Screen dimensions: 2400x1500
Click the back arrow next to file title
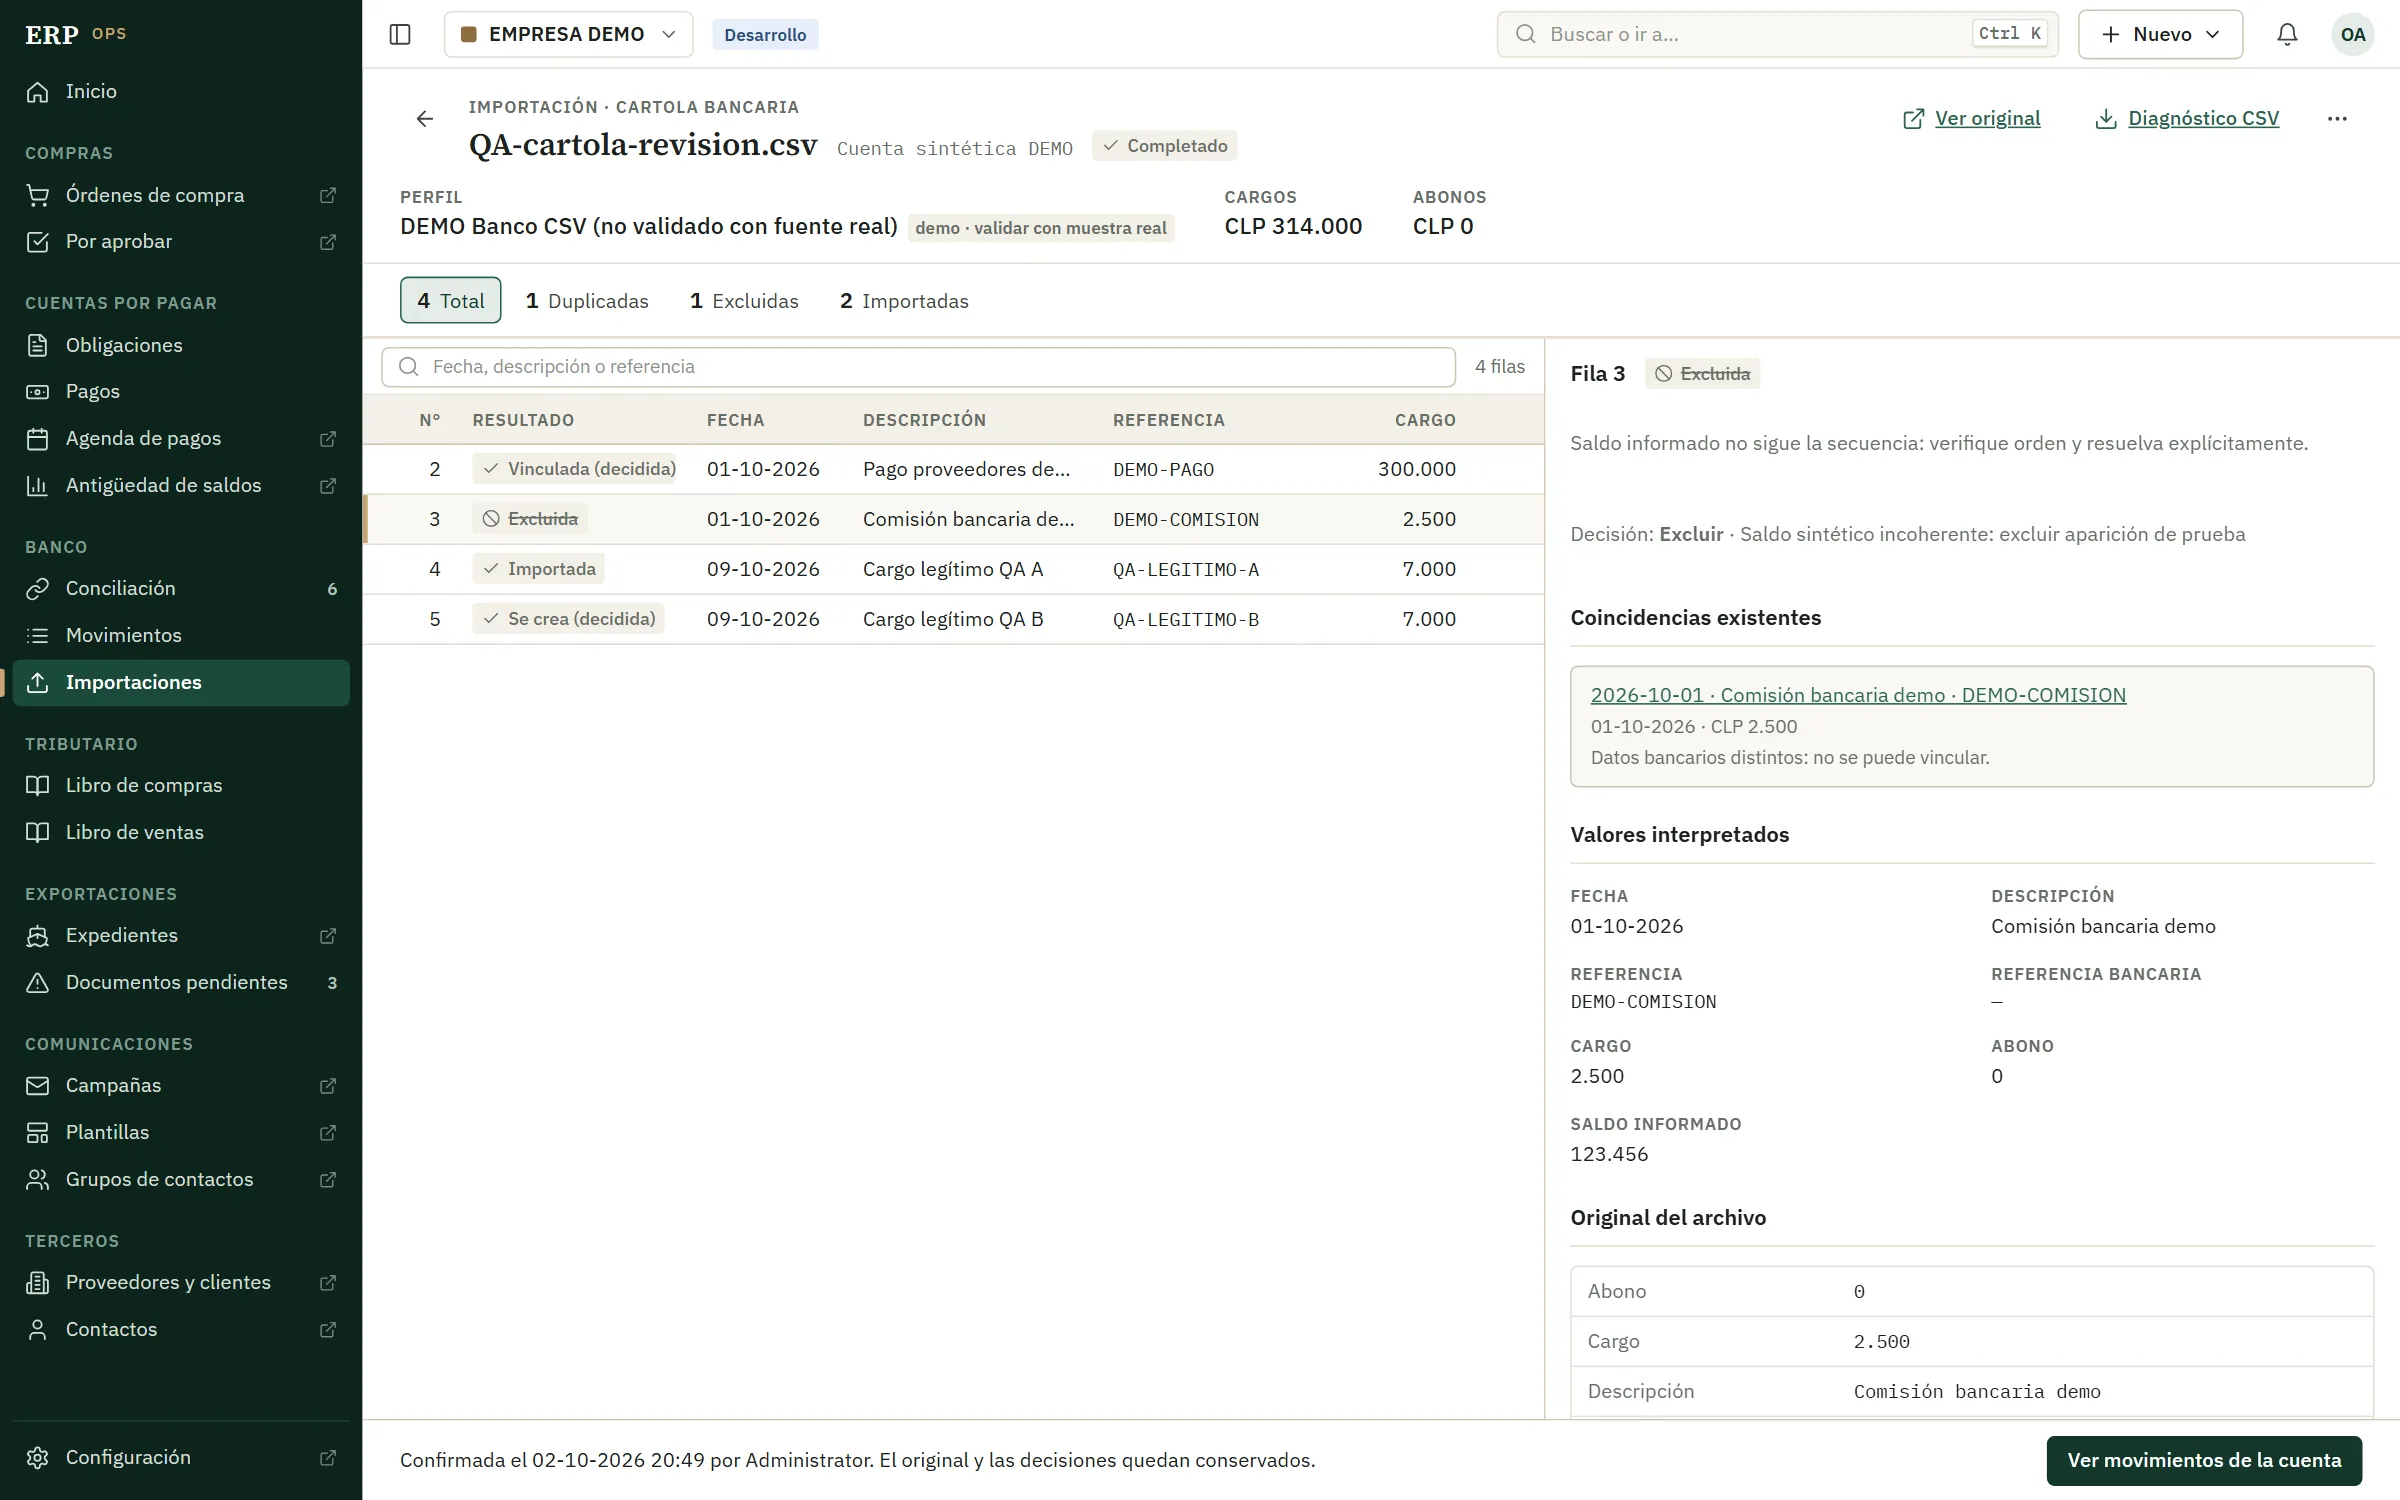pyautogui.click(x=425, y=119)
